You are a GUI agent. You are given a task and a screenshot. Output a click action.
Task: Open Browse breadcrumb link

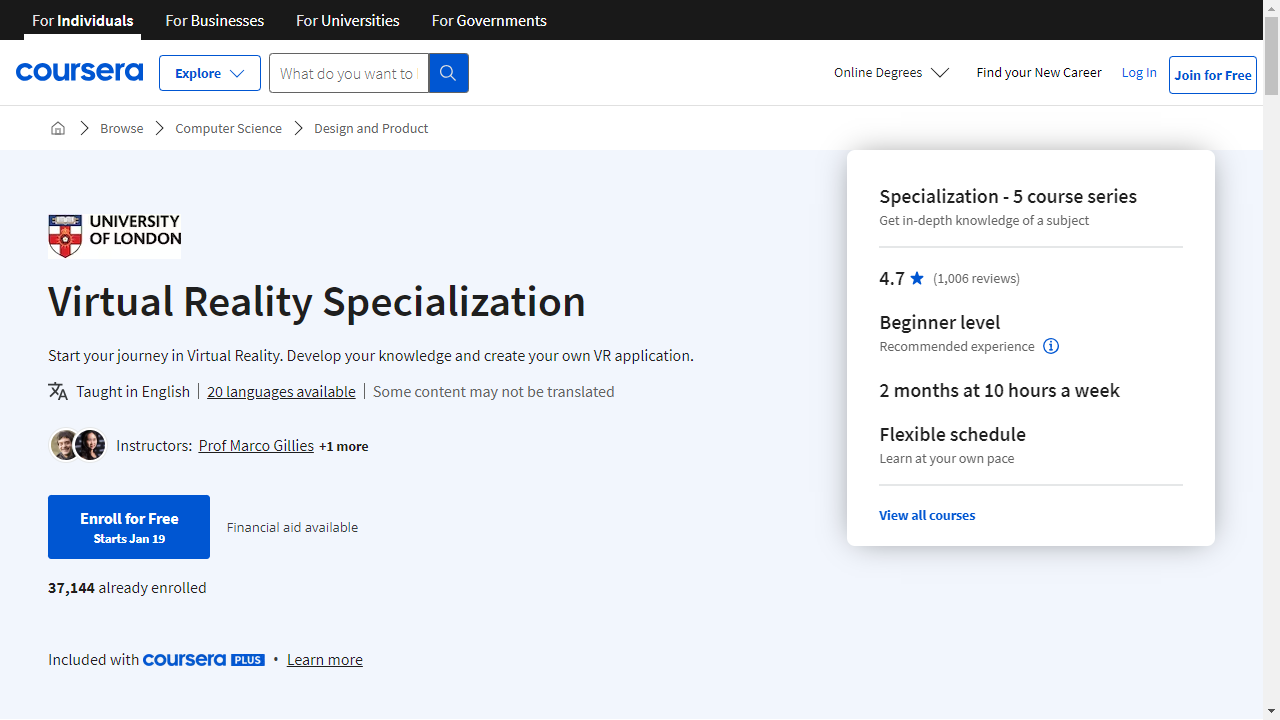point(122,128)
